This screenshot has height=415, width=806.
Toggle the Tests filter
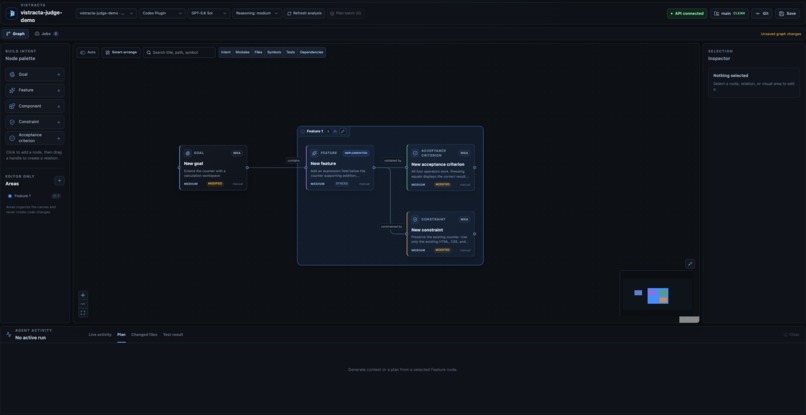(290, 52)
